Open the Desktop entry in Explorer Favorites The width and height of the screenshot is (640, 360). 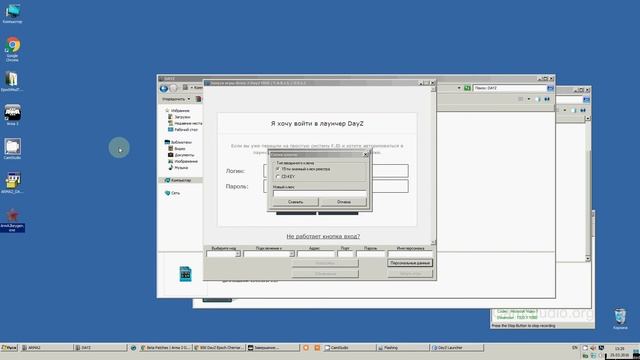point(183,129)
